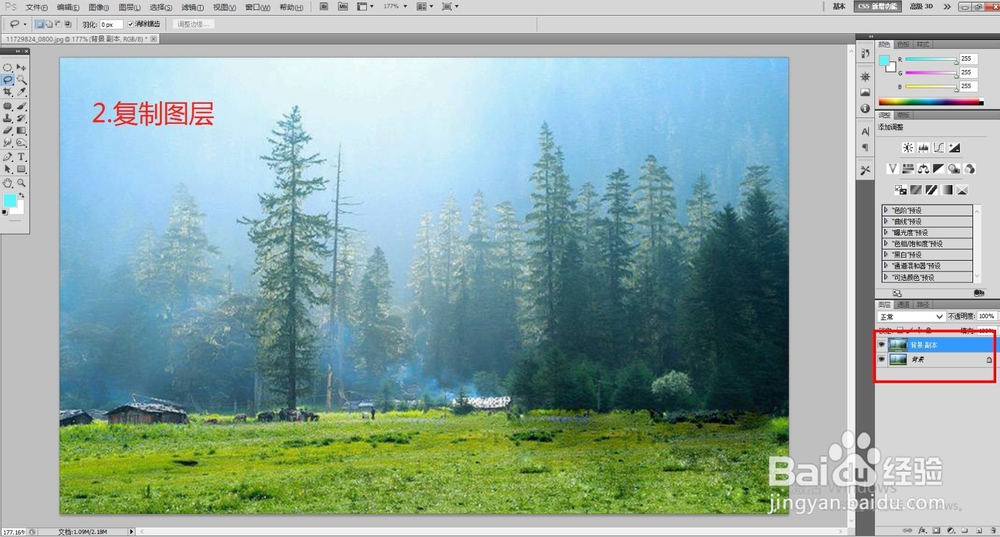
Task: Click the add layer style fx button
Action: pyautogui.click(x=922, y=530)
